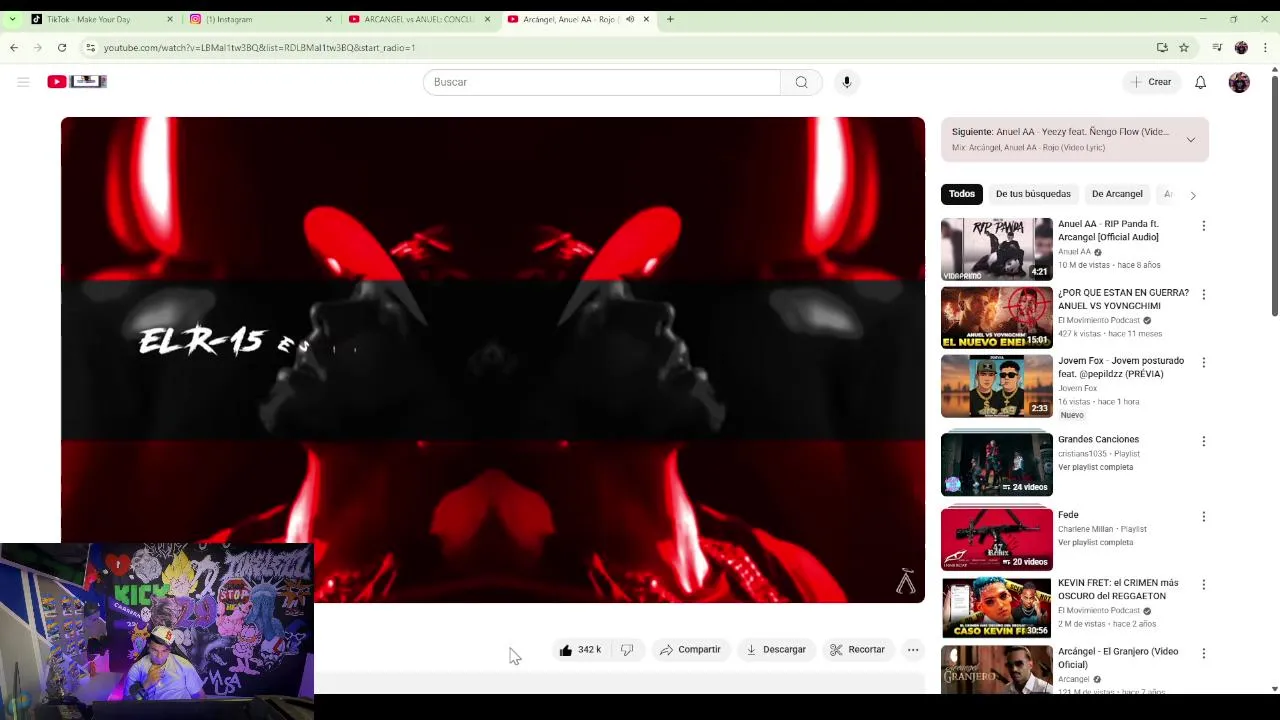Select the Todos filter chip
Image resolution: width=1280 pixels, height=720 pixels.
coord(962,194)
